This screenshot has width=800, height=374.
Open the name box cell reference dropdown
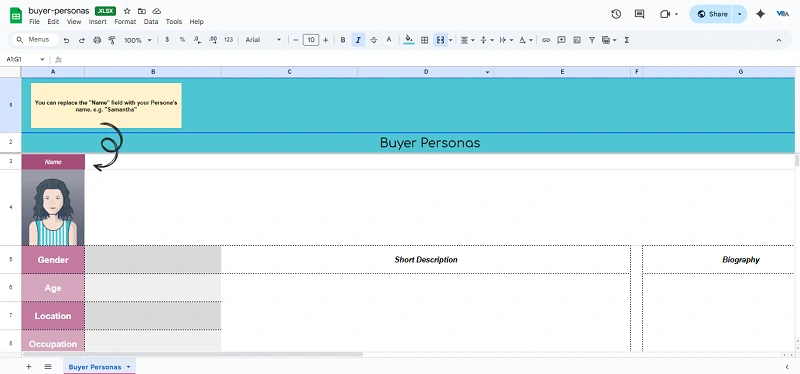coord(42,60)
